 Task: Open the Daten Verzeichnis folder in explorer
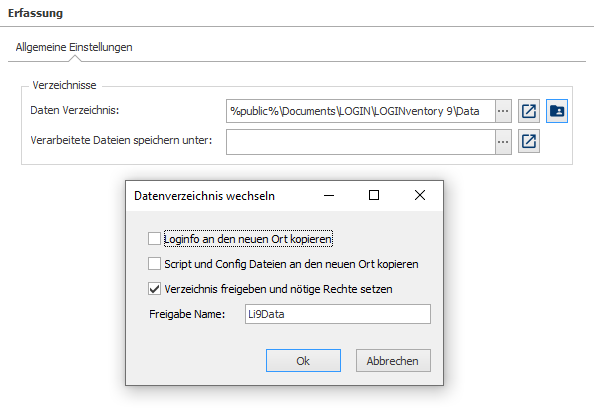point(528,111)
